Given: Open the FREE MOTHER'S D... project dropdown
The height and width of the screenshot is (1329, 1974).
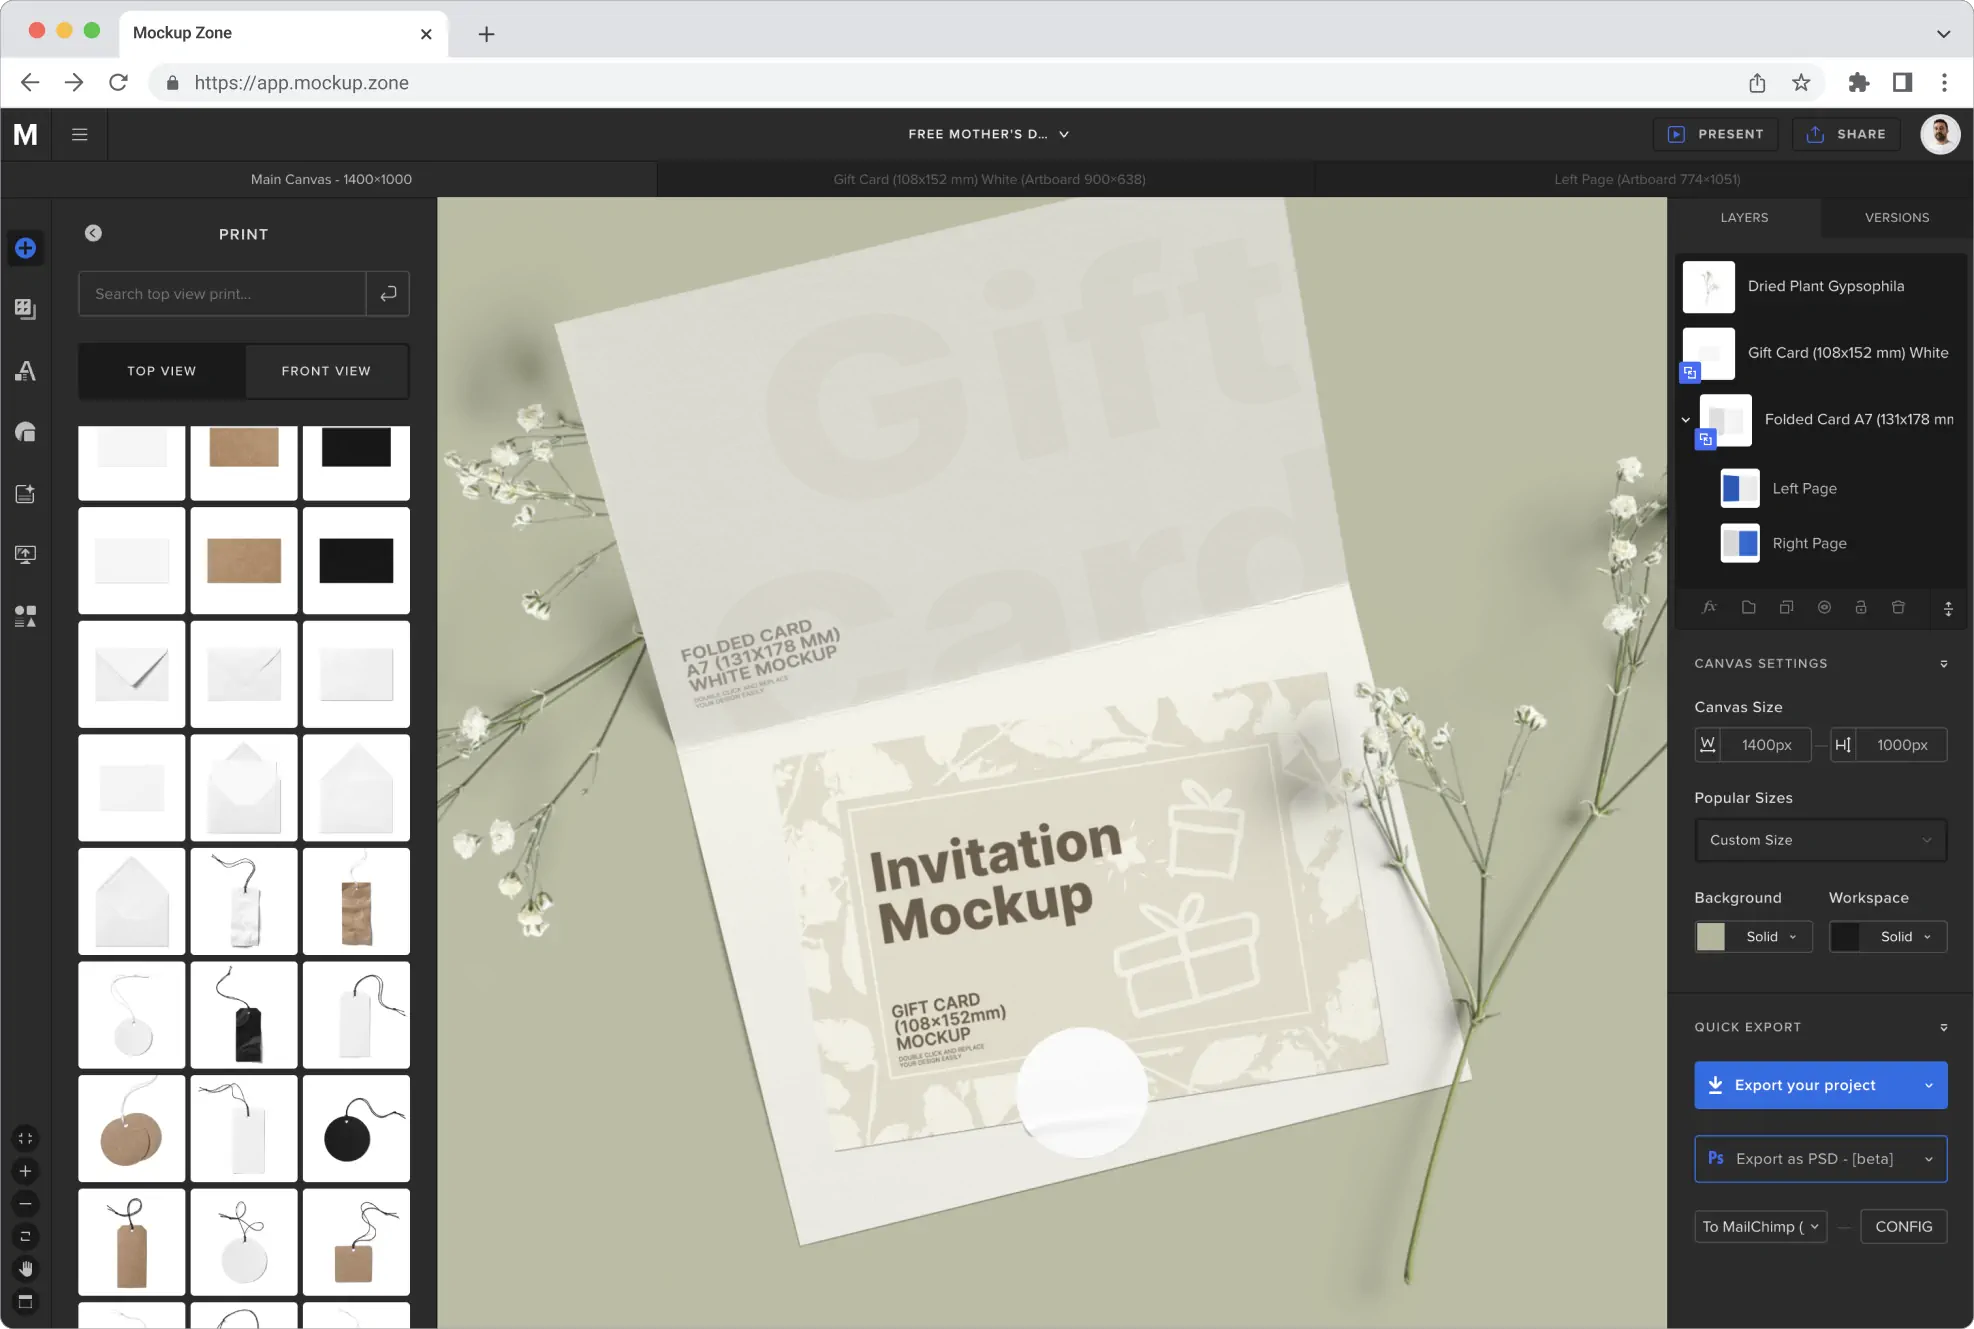Looking at the screenshot, I should coord(988,134).
